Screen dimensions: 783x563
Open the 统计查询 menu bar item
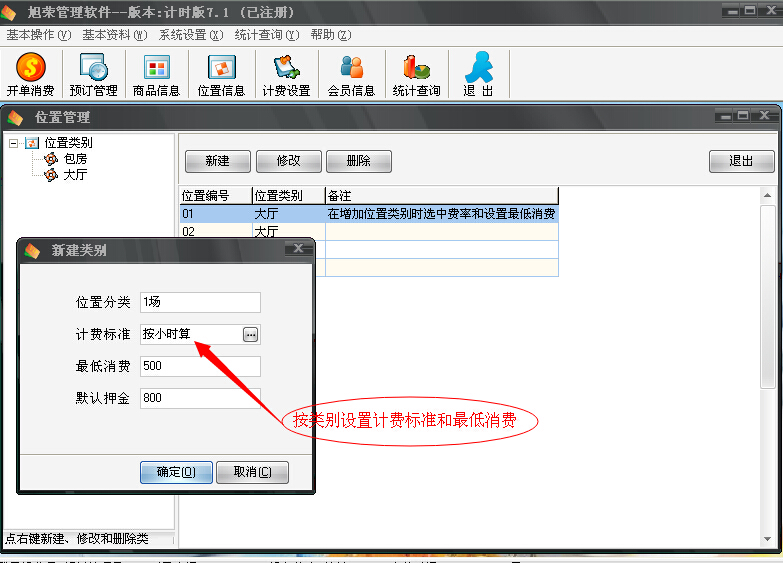[267, 35]
